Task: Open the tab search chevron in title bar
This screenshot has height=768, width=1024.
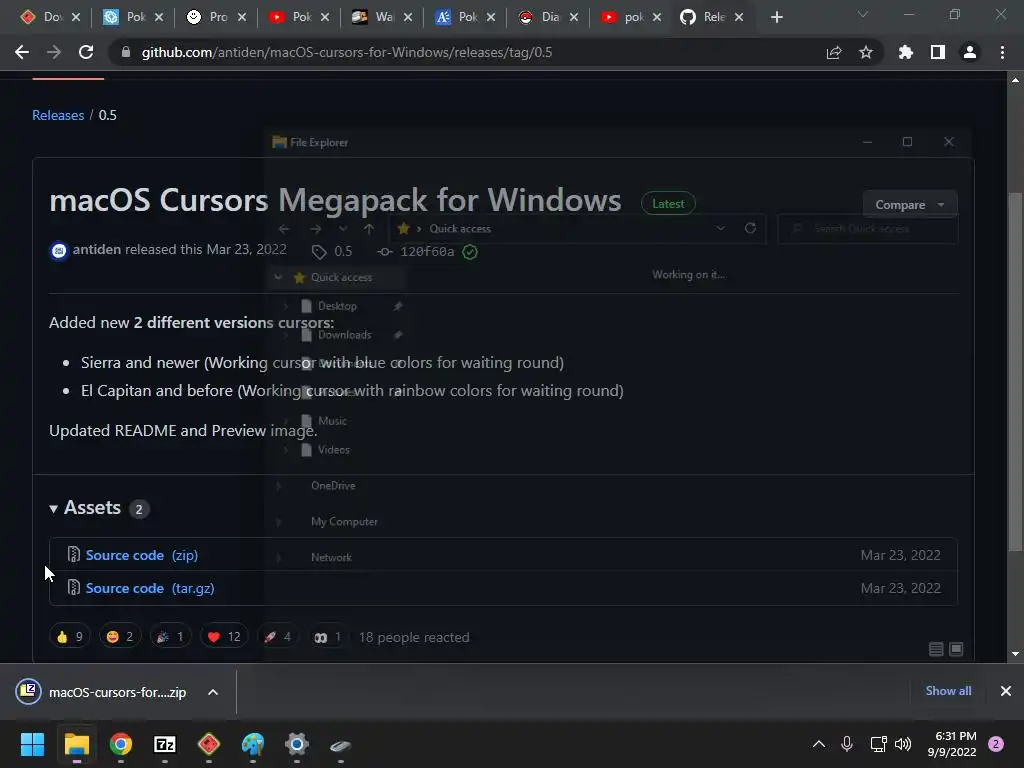Action: tap(863, 14)
